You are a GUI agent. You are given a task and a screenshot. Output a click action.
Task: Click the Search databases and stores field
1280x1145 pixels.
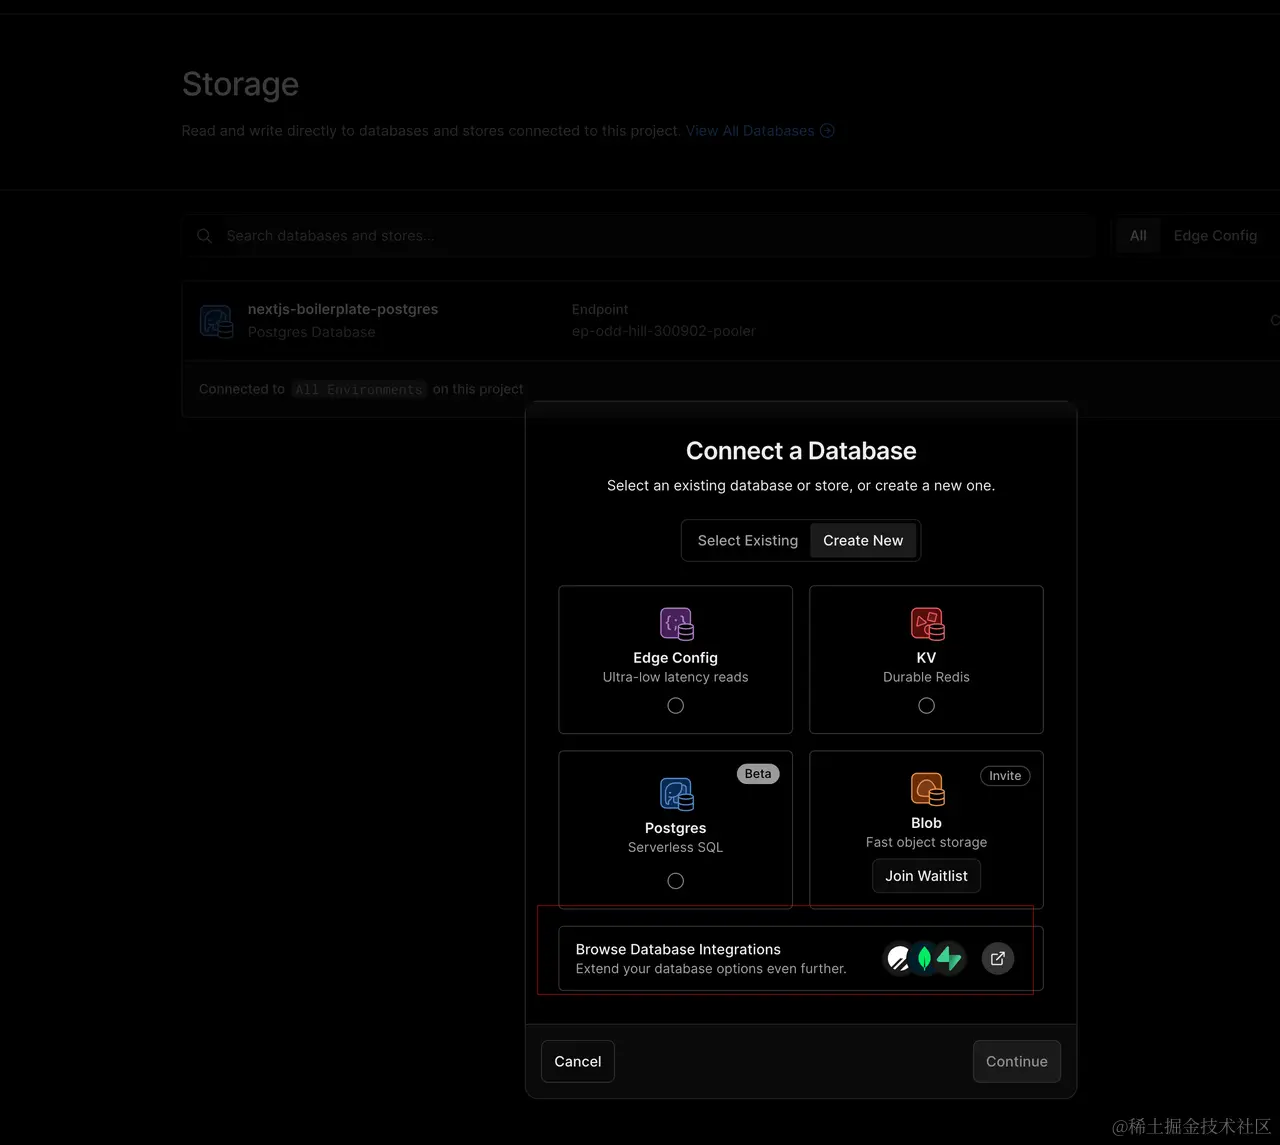click(x=638, y=236)
